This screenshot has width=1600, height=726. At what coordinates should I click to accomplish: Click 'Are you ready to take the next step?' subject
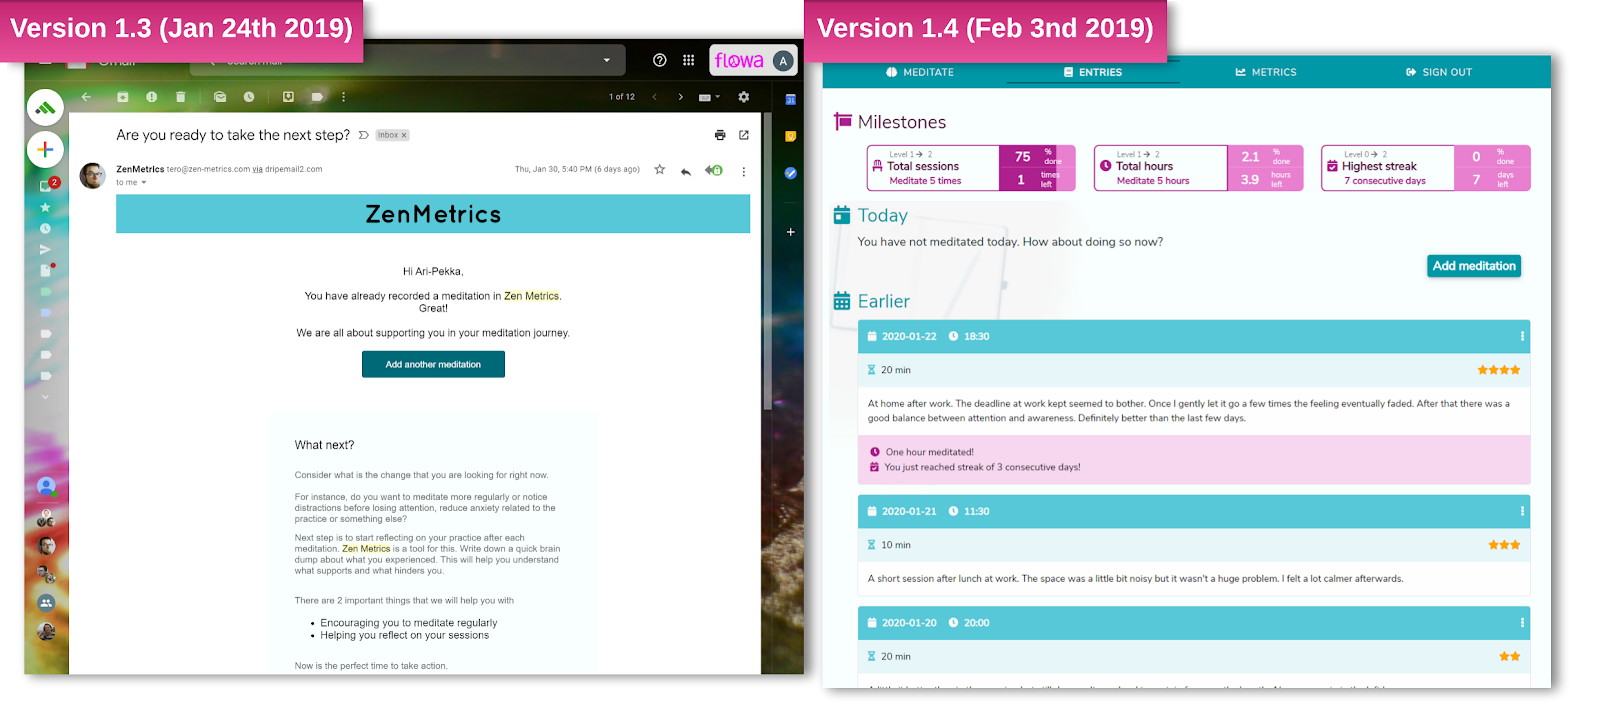tap(233, 135)
